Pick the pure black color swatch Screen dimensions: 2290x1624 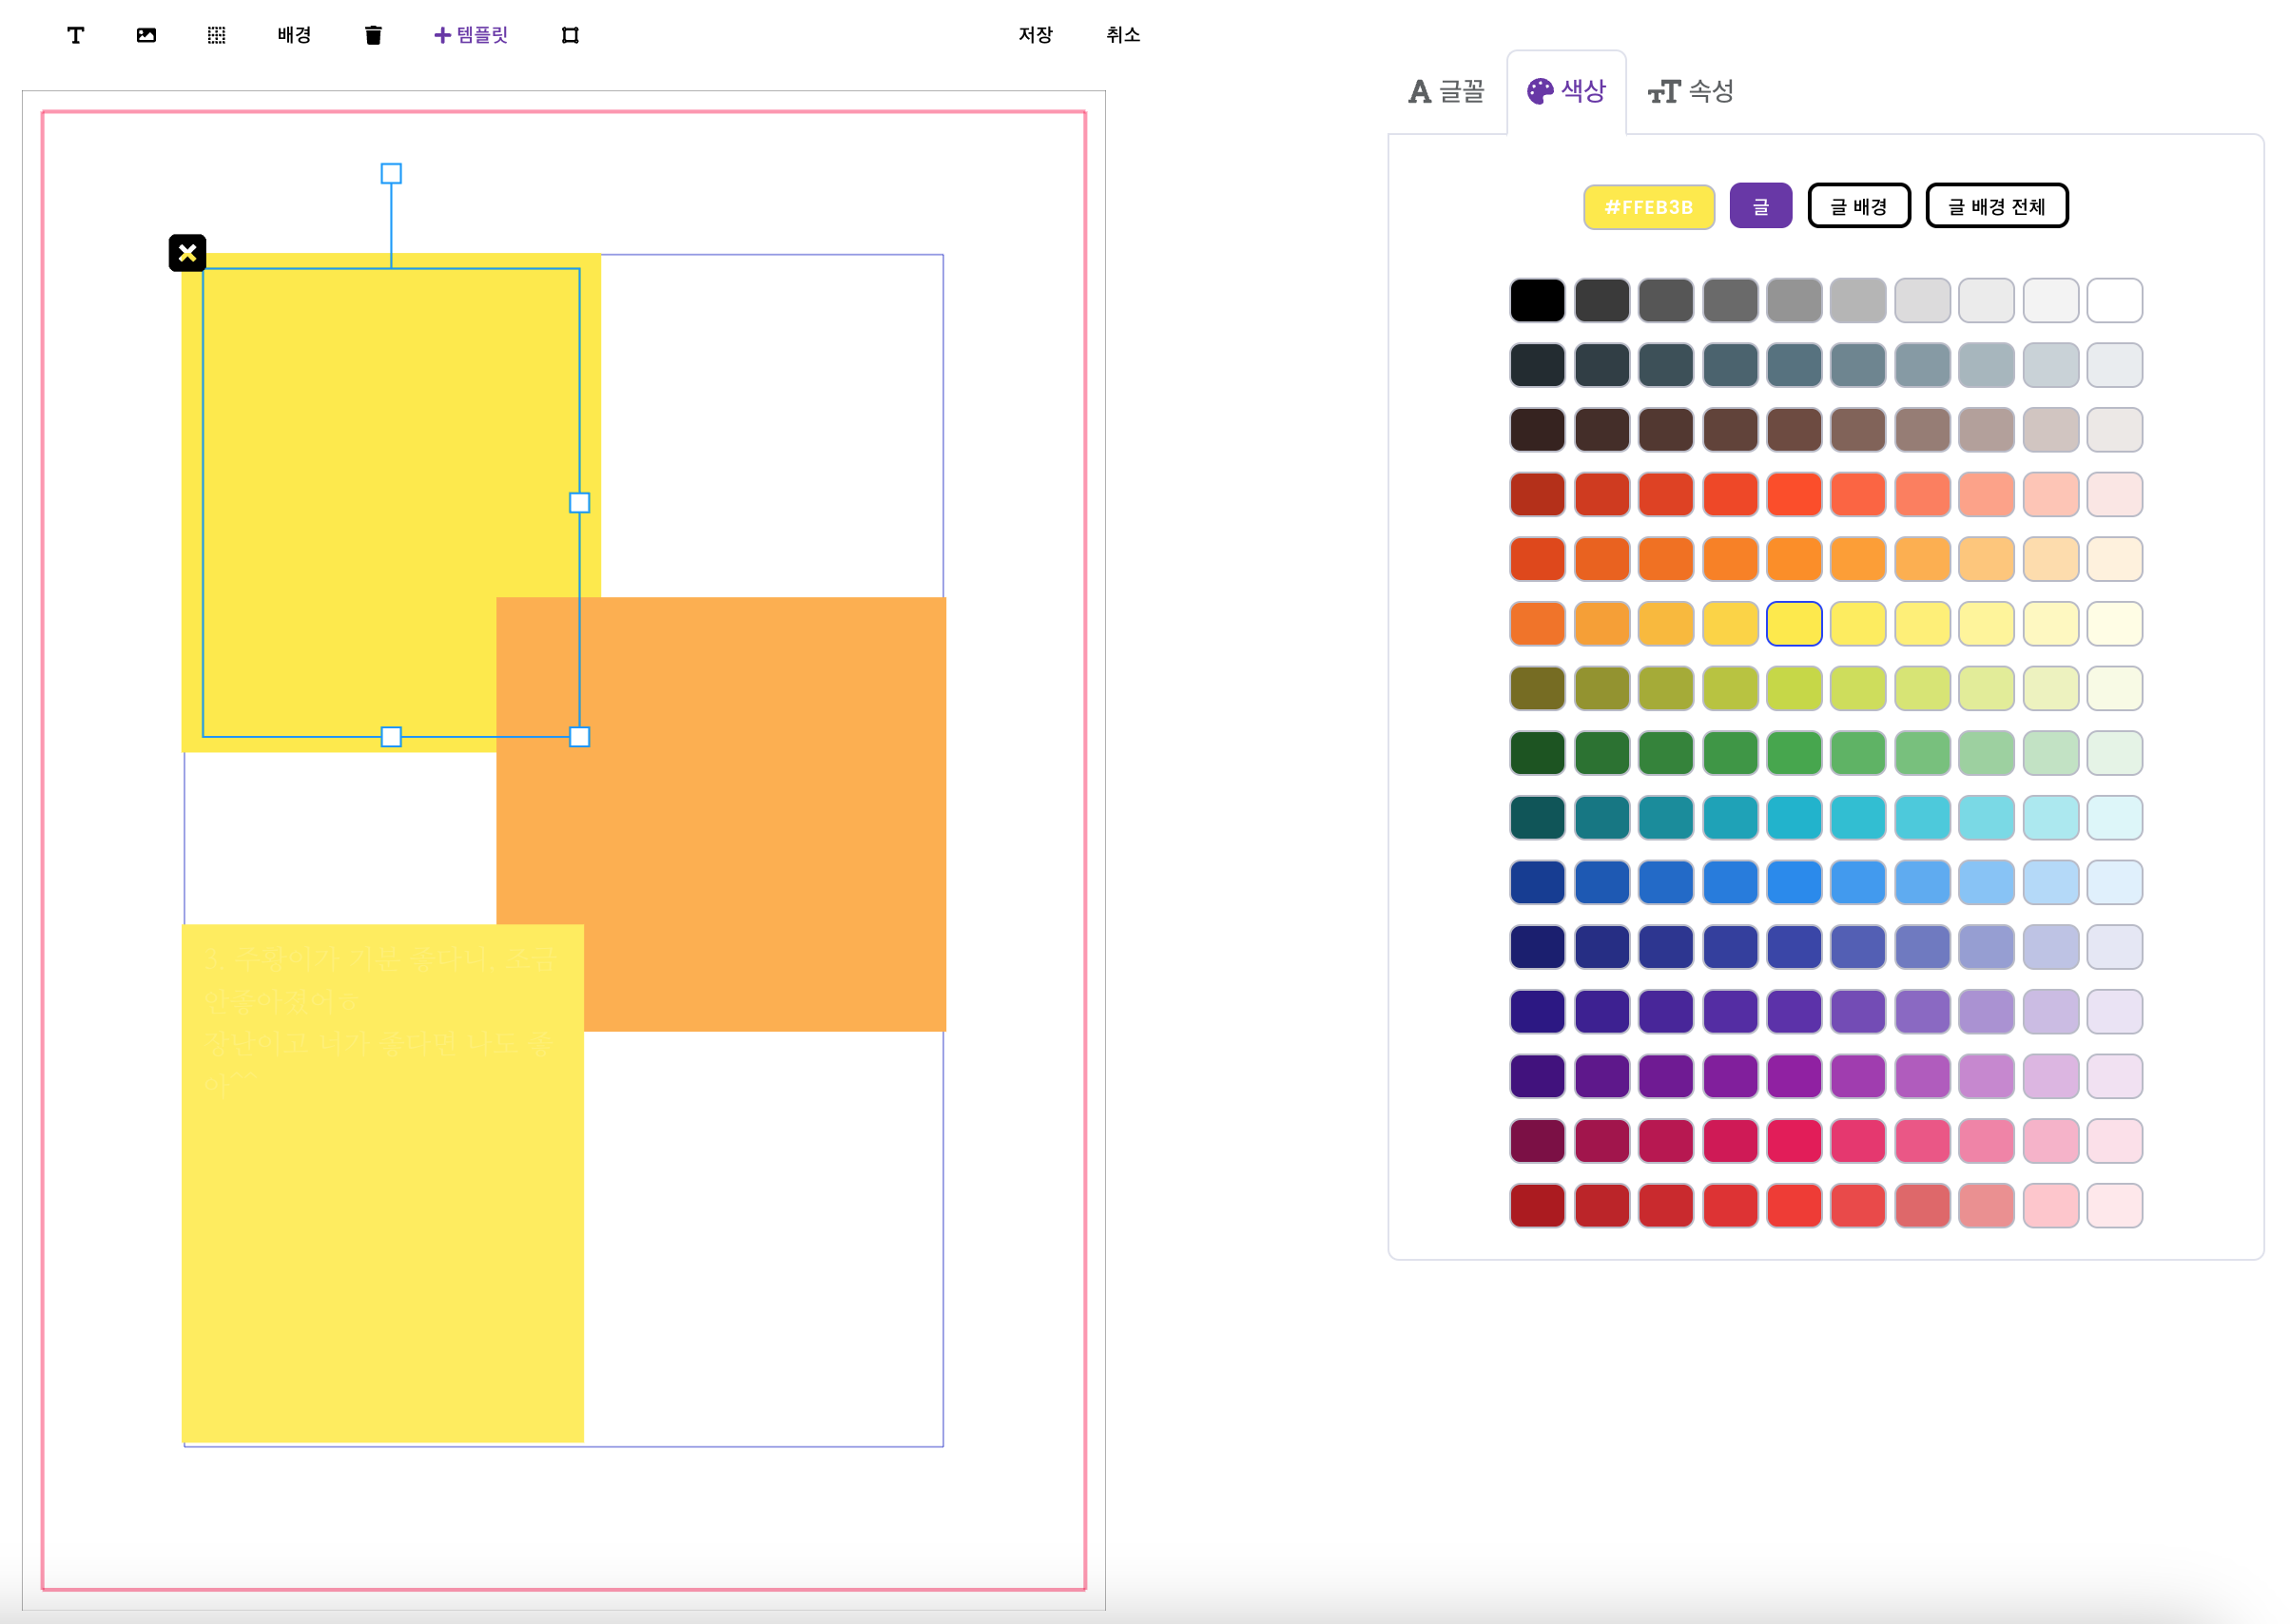[x=1537, y=301]
